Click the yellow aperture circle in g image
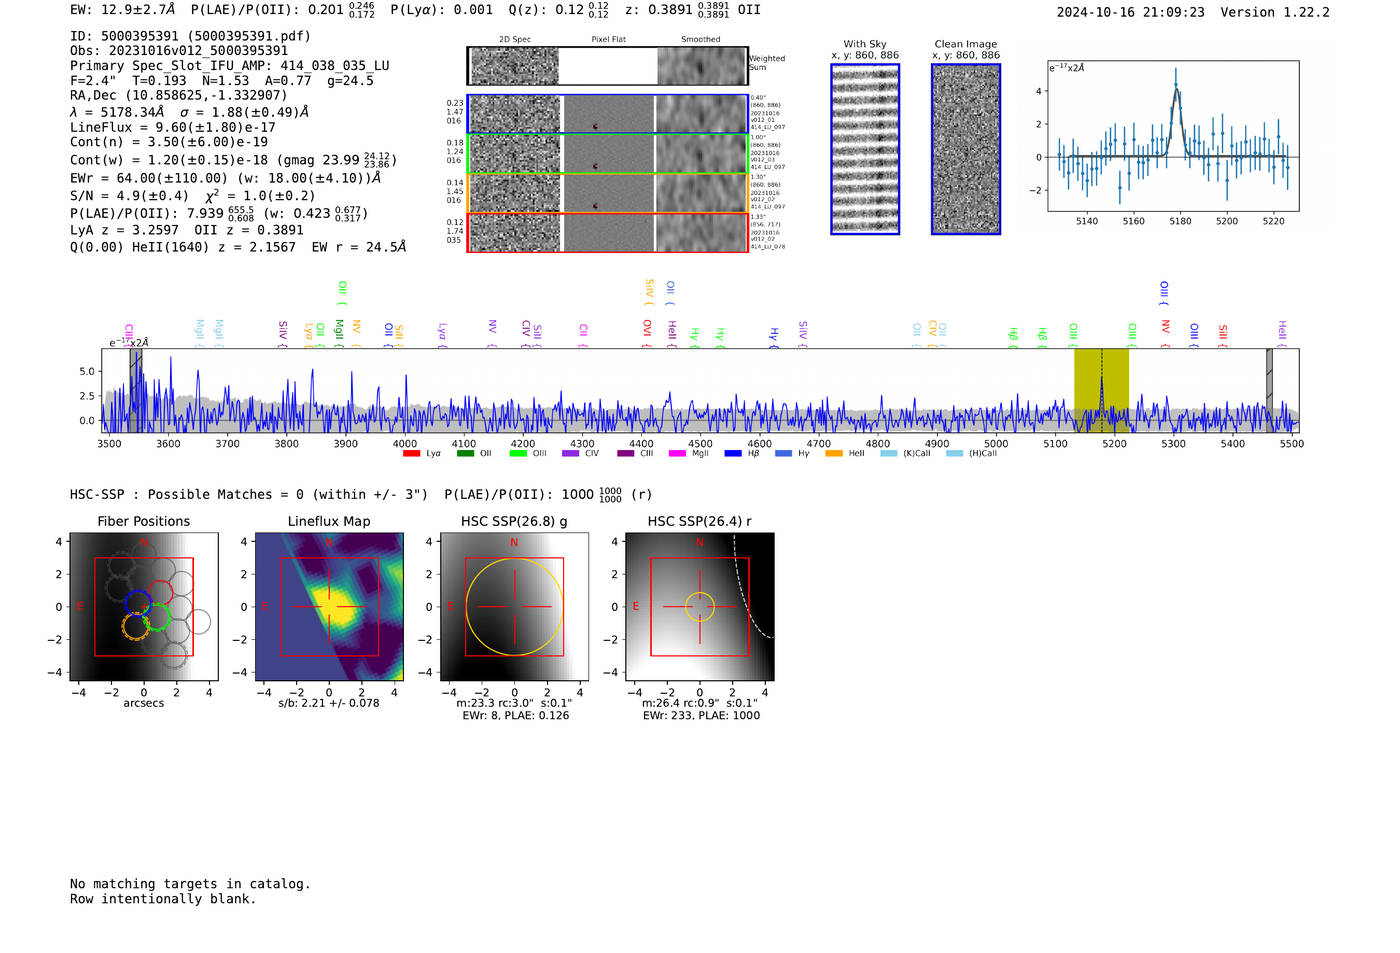Image resolution: width=1400 pixels, height=953 pixels. pyautogui.click(x=514, y=607)
